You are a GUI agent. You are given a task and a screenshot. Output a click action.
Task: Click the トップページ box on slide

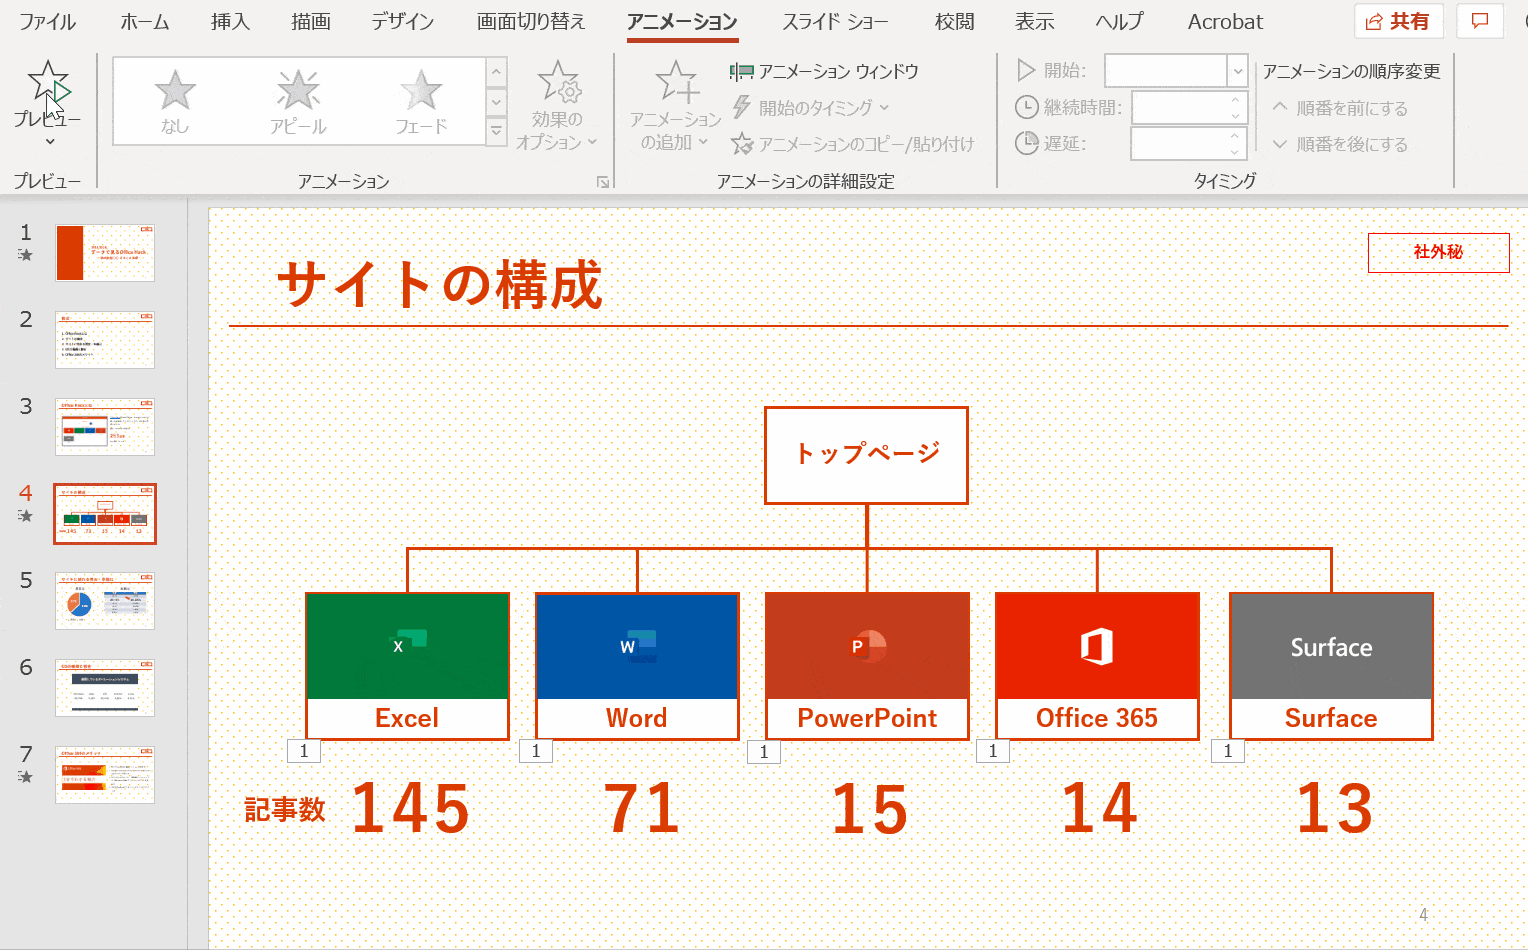click(866, 455)
